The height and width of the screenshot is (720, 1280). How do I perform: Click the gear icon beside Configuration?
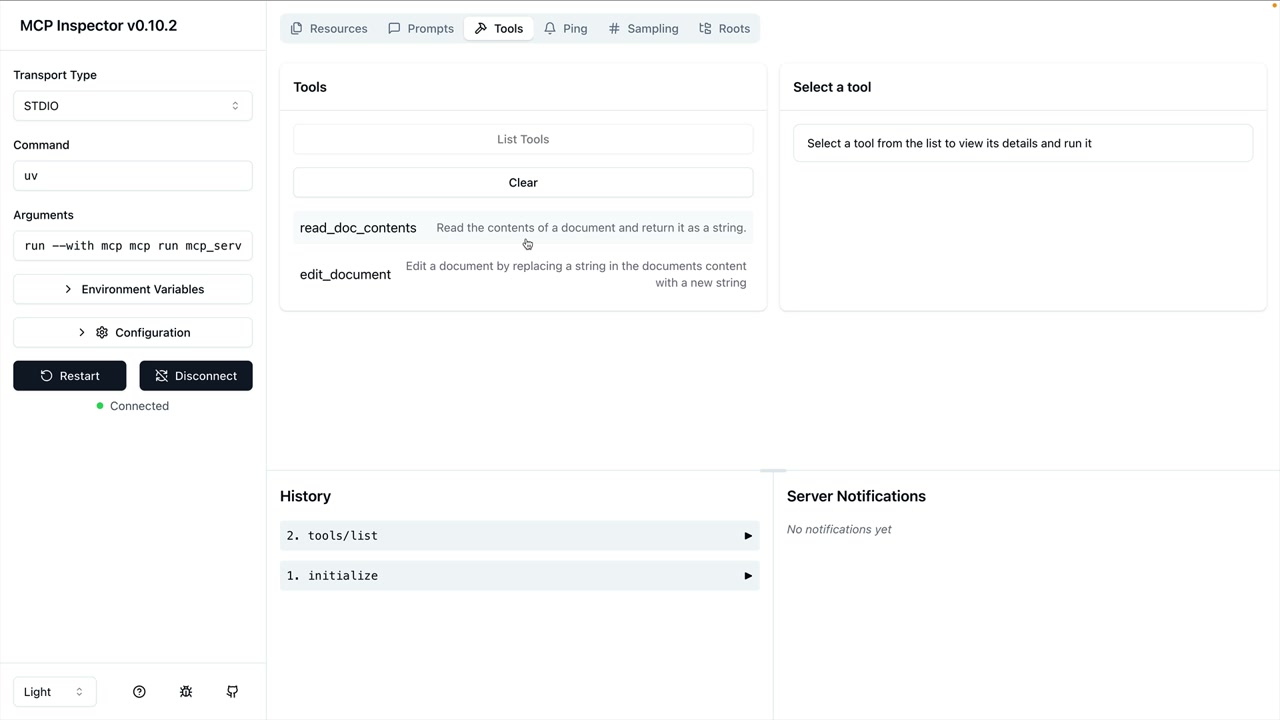coord(102,333)
